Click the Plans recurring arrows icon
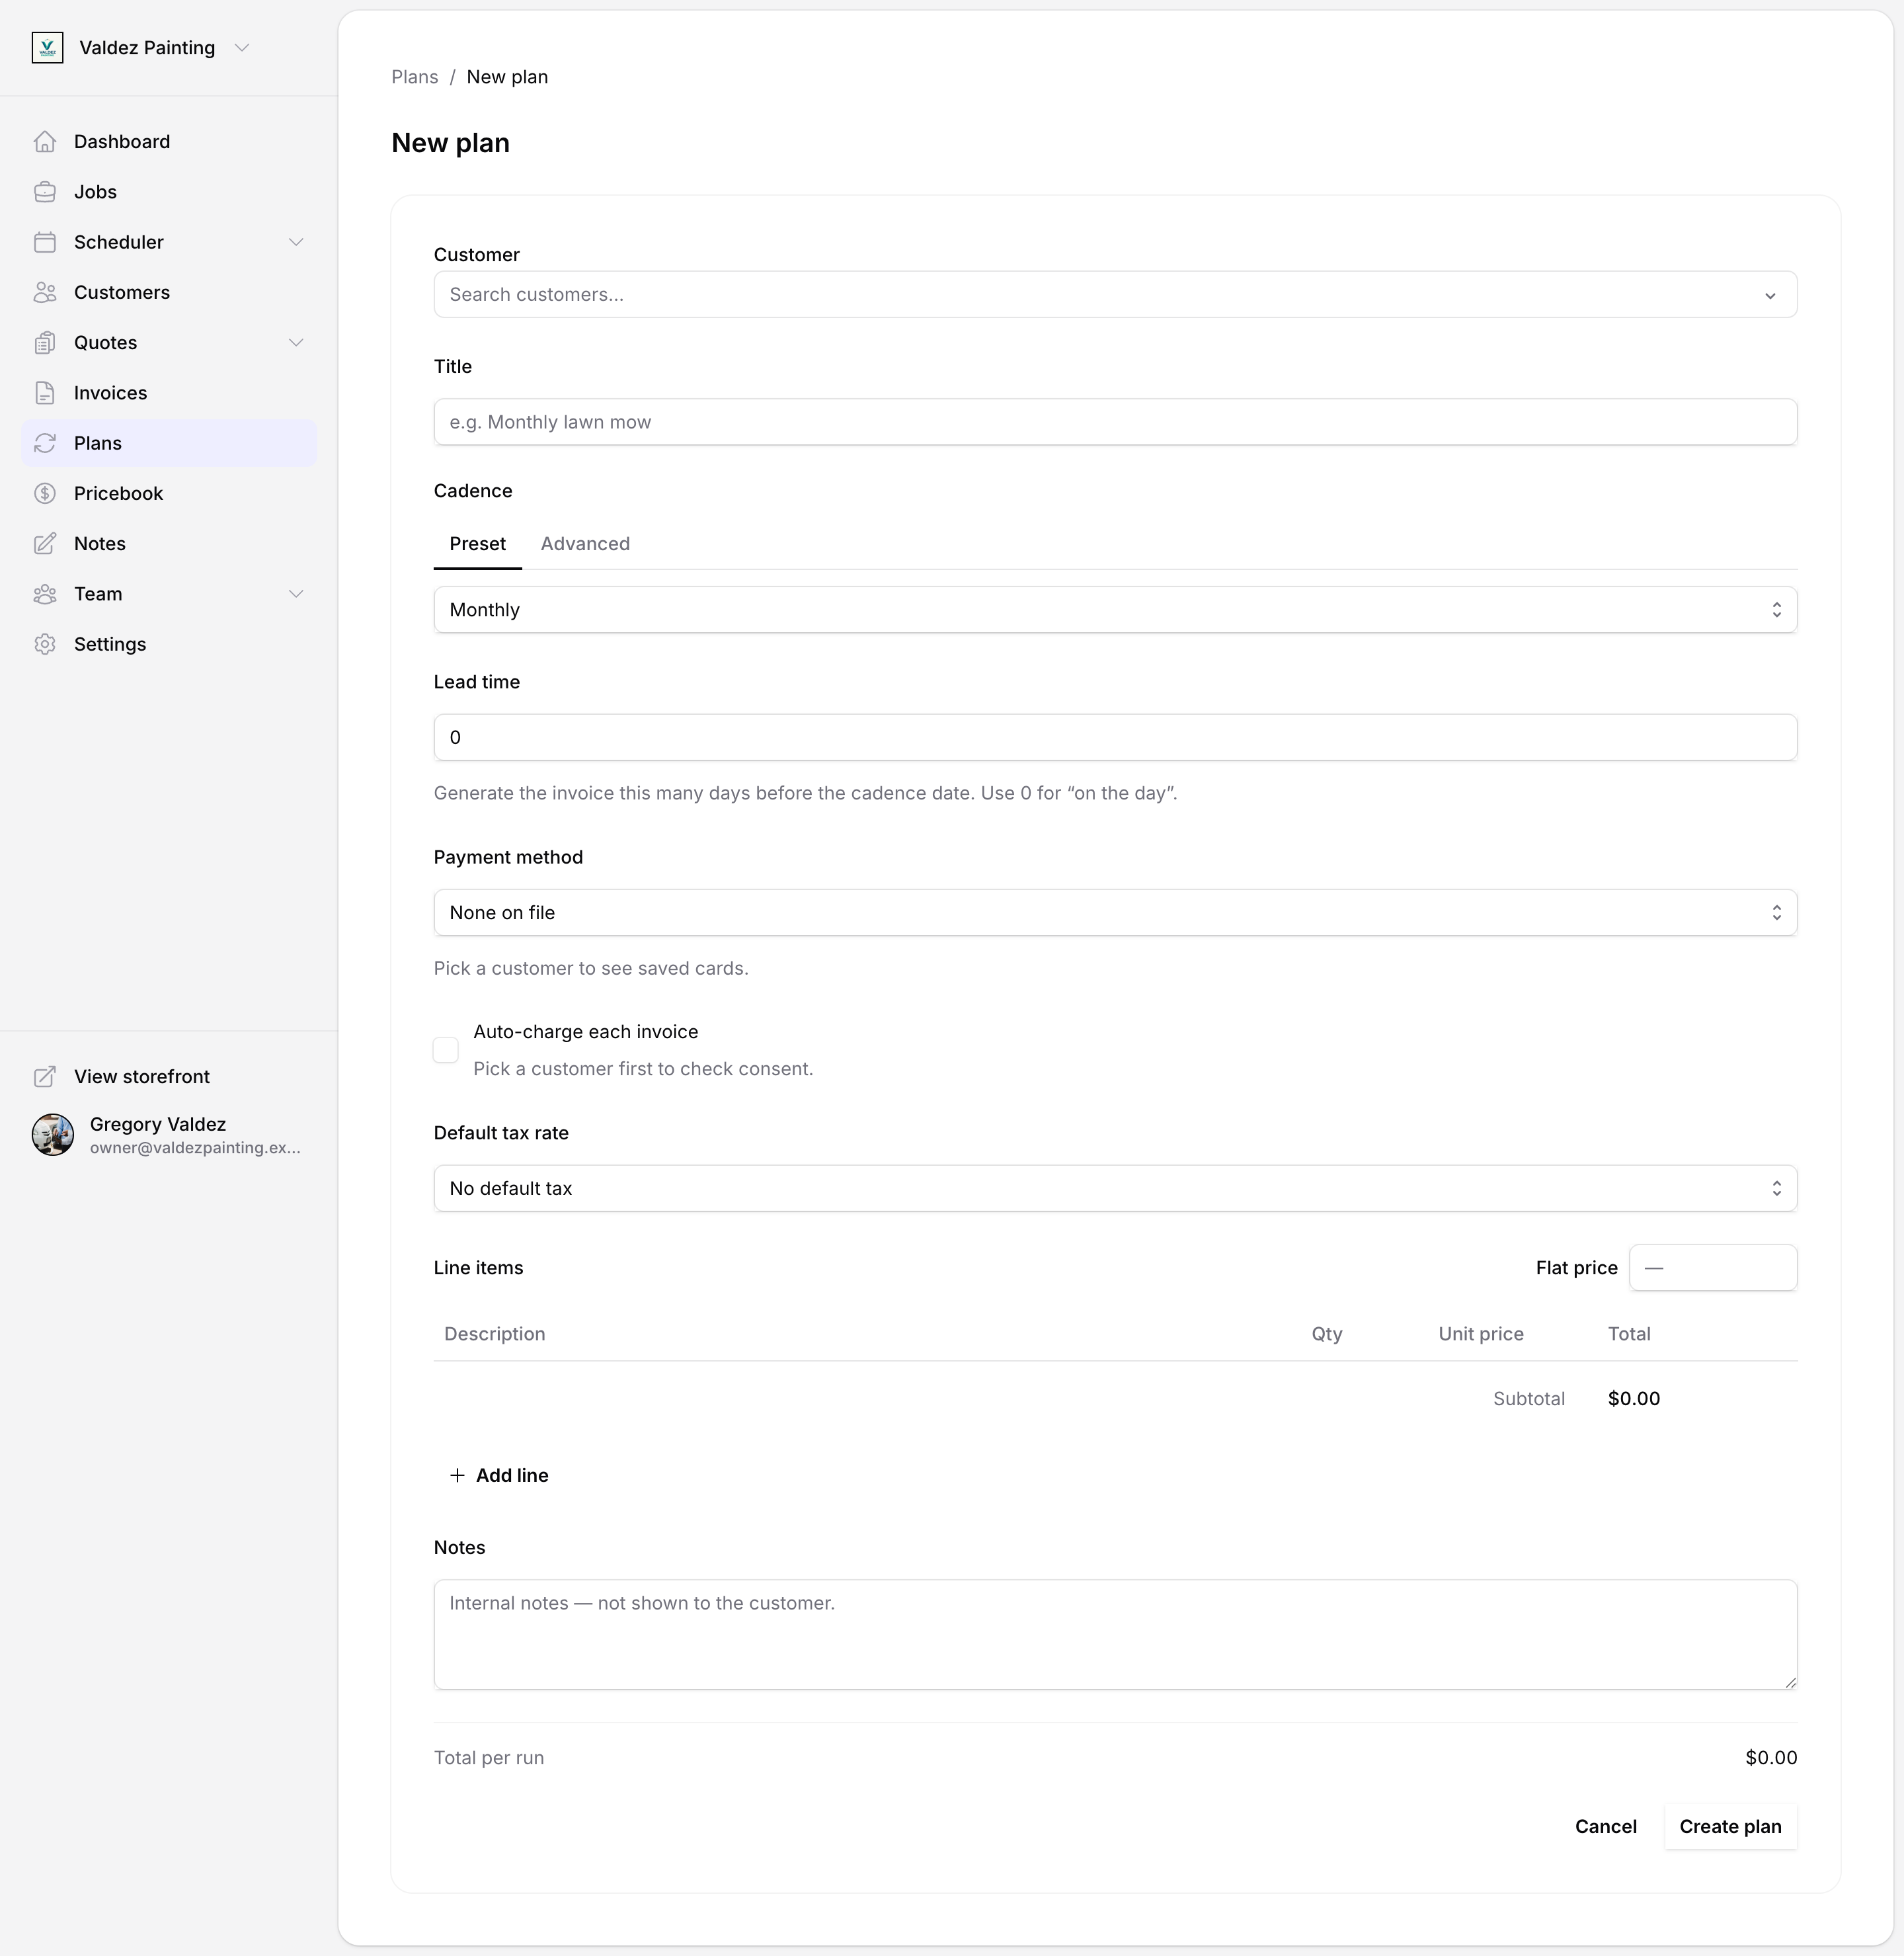The width and height of the screenshot is (1904, 1956). (45, 443)
